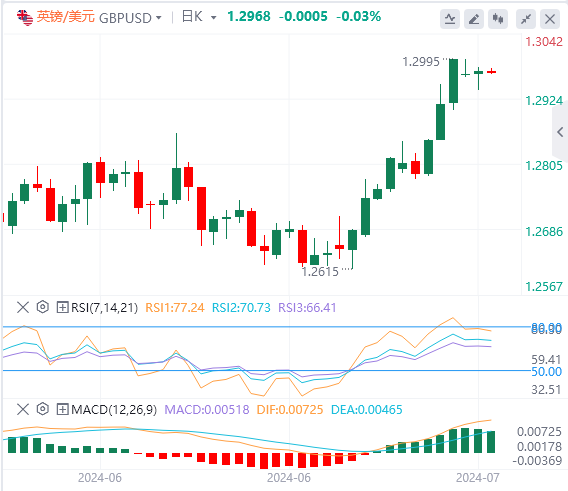Click the GBP/USD flag icon

click(25, 18)
